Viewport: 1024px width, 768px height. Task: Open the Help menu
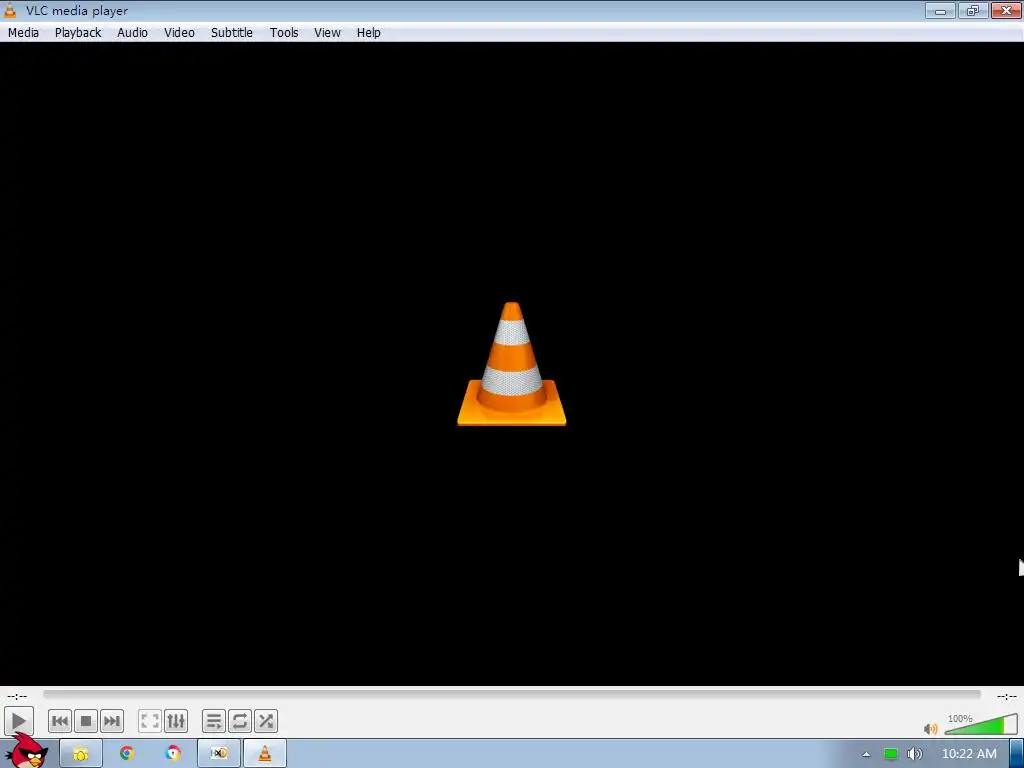pyautogui.click(x=368, y=33)
